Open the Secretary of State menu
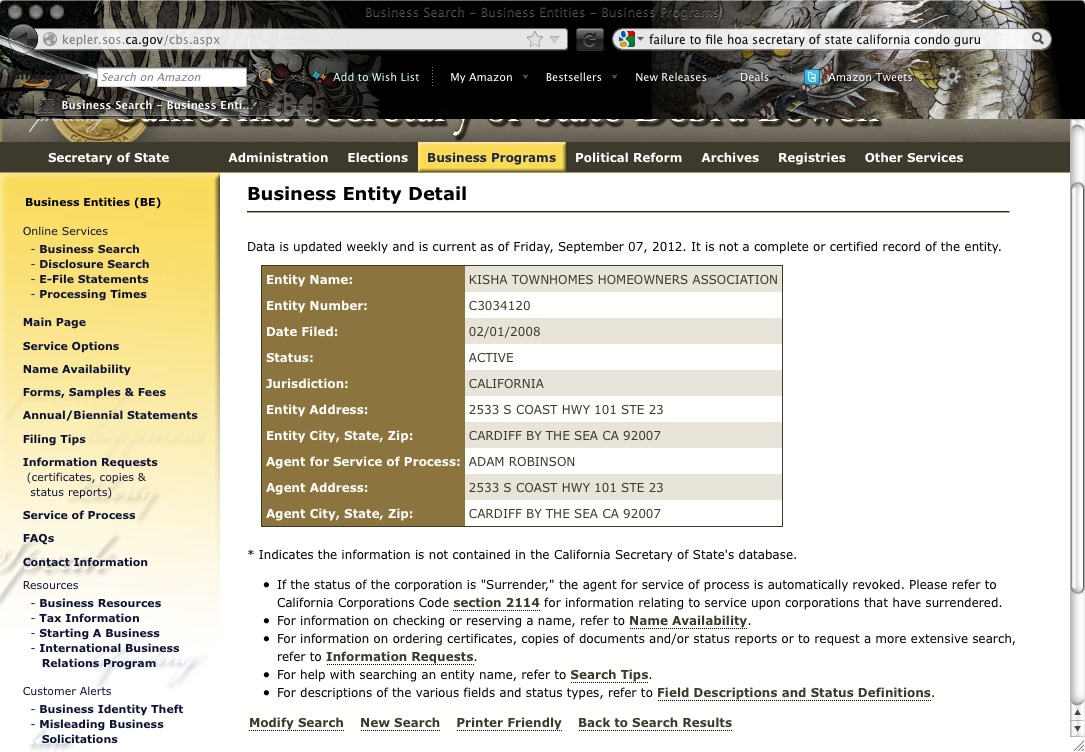Image resolution: width=1085 pixels, height=752 pixels. click(109, 158)
